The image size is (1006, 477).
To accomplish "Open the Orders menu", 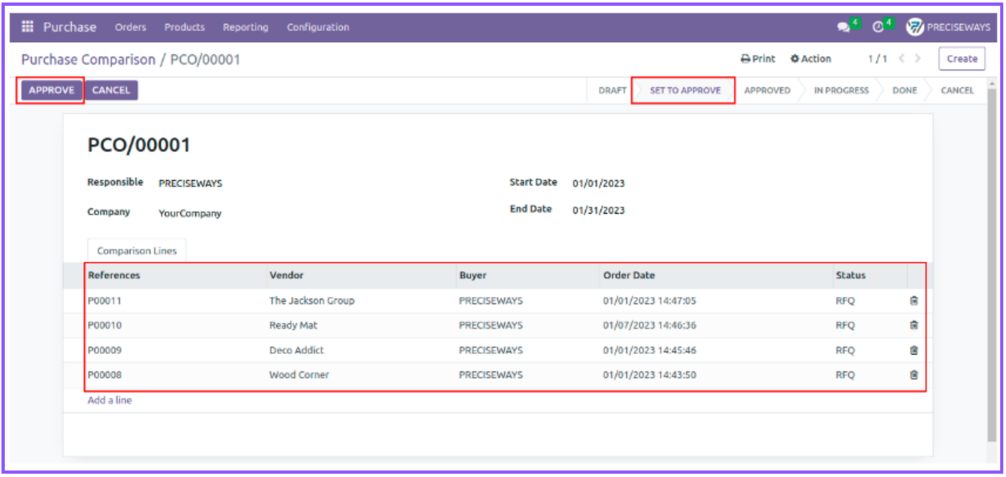I will [130, 27].
